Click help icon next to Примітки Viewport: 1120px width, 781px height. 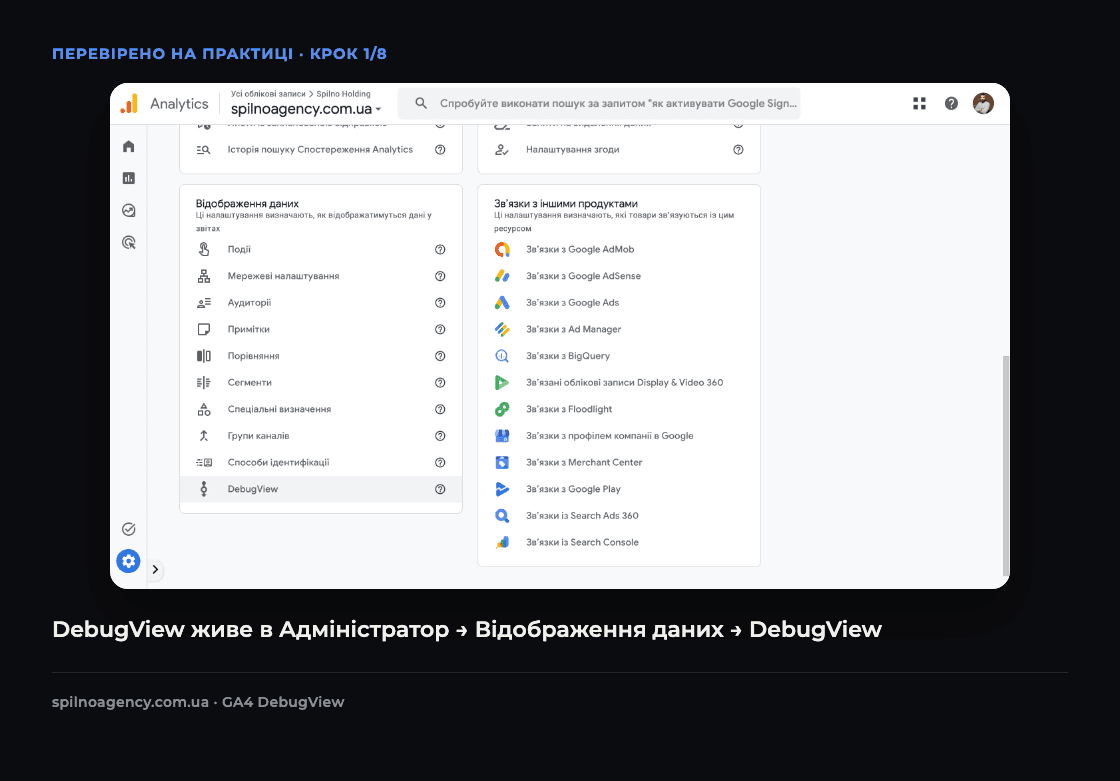(x=440, y=329)
